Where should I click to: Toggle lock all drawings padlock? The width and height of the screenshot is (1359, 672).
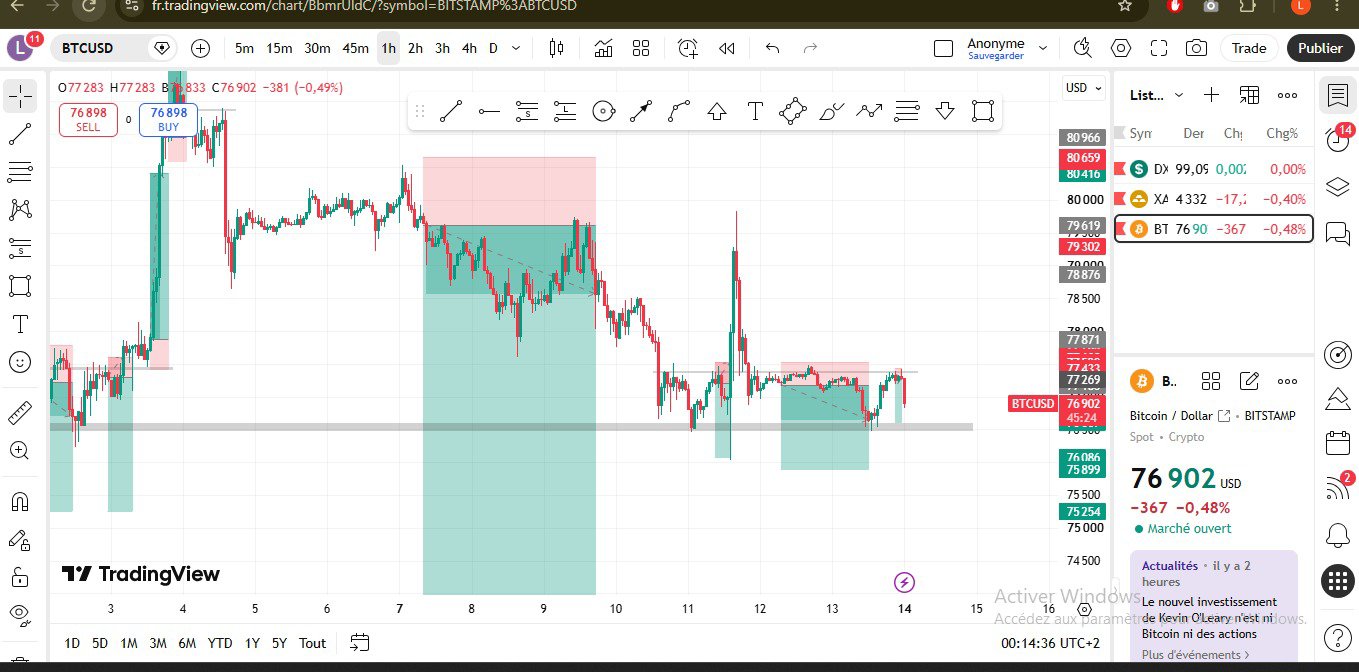(x=20, y=577)
